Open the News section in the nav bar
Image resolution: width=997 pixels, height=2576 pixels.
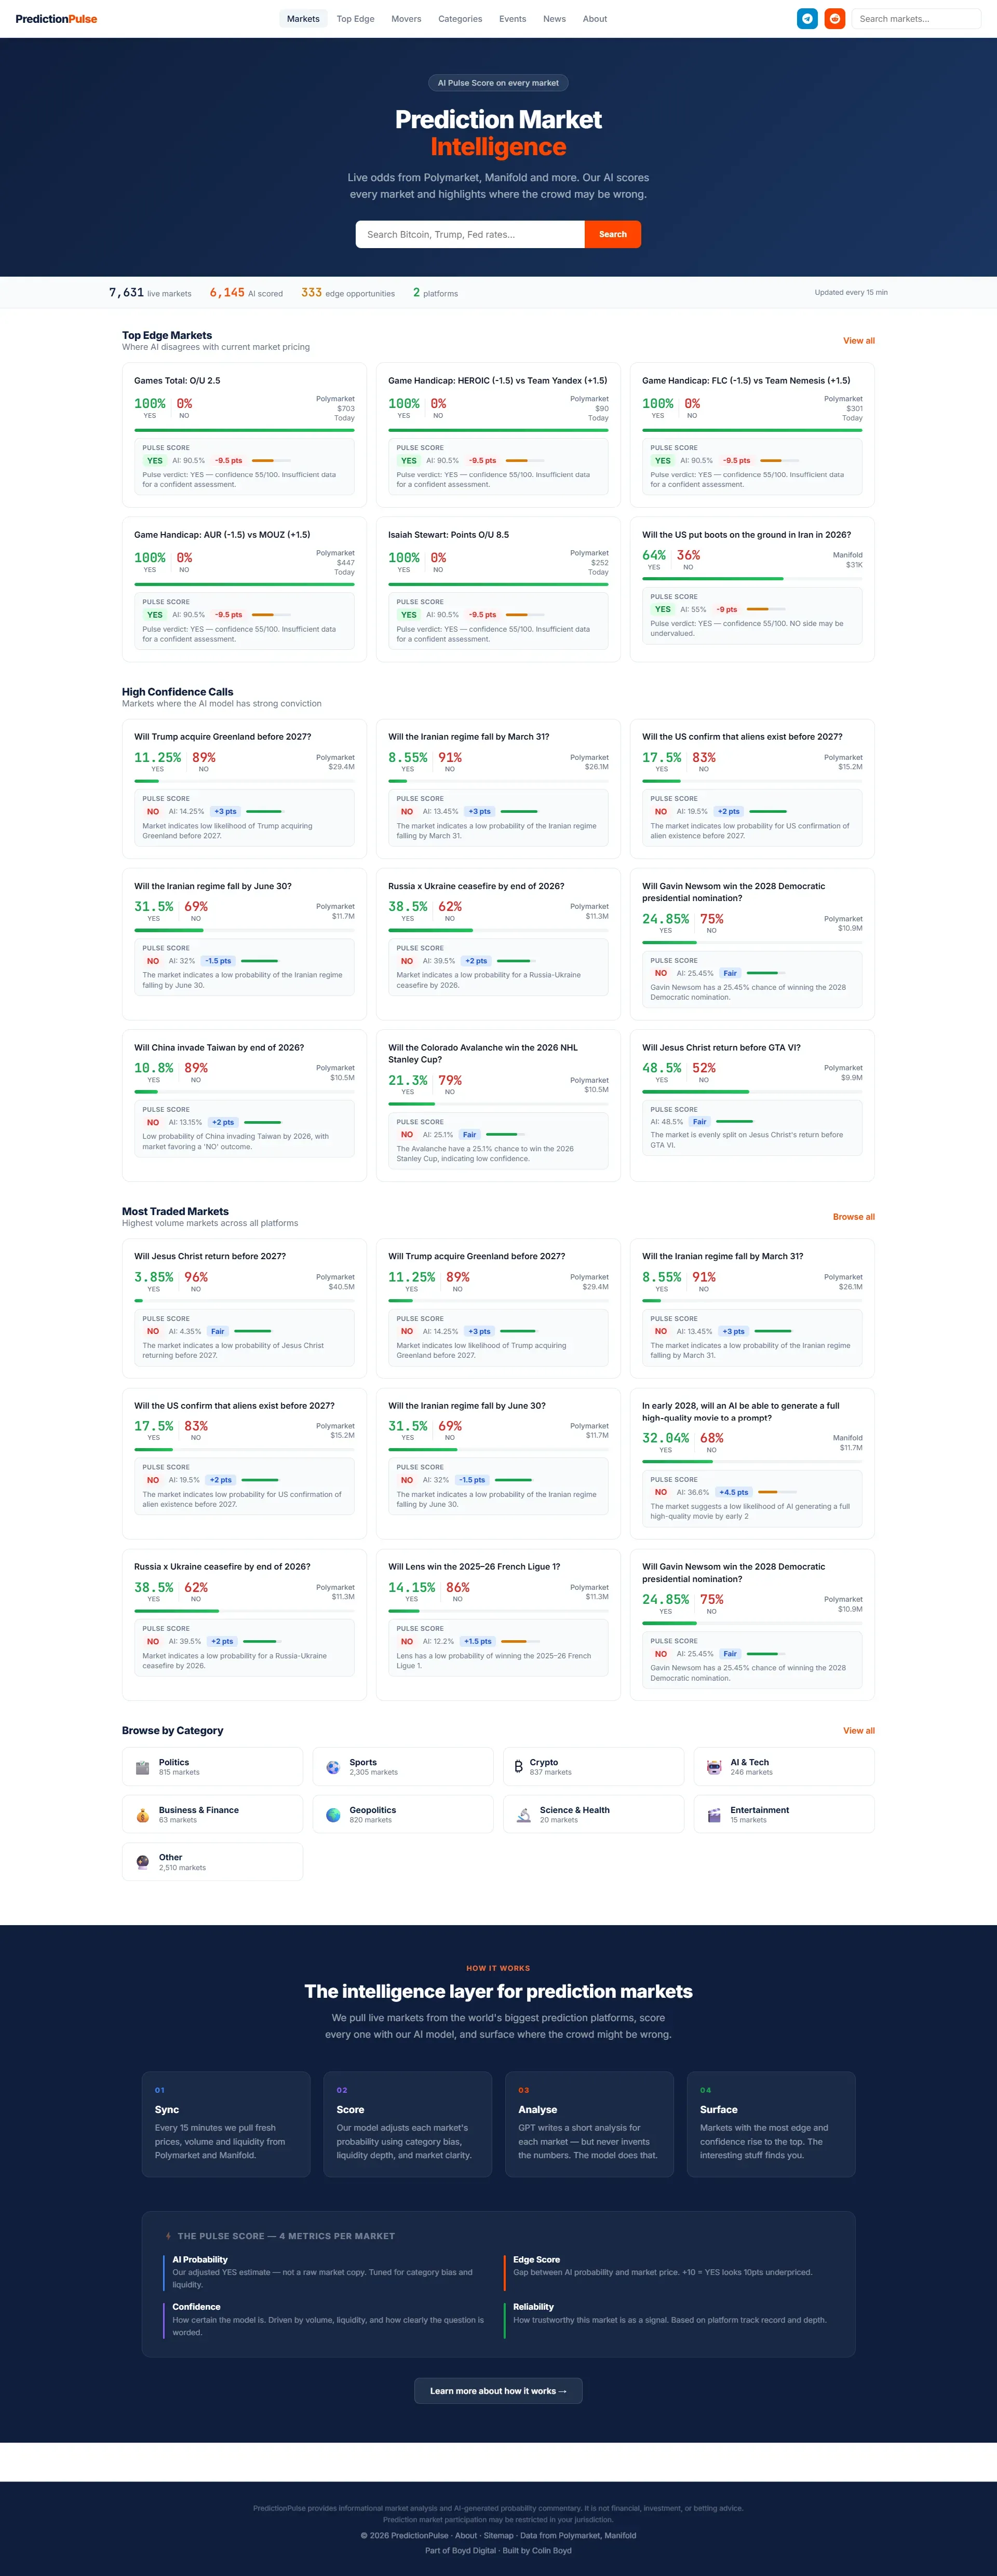[554, 18]
